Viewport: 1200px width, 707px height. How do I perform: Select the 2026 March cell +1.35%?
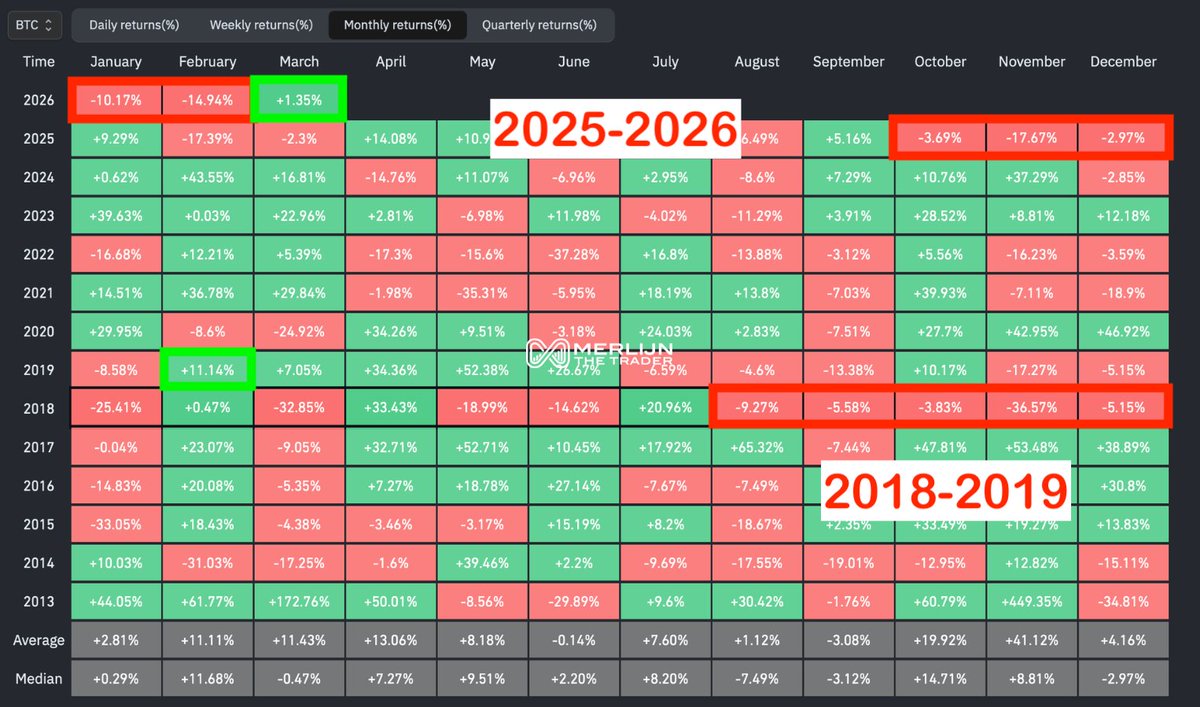click(299, 100)
